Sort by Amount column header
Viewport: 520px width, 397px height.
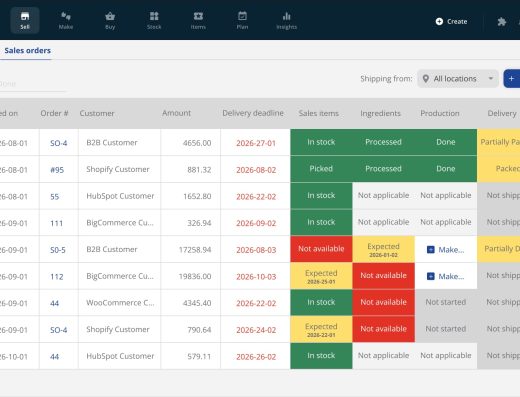pos(176,113)
